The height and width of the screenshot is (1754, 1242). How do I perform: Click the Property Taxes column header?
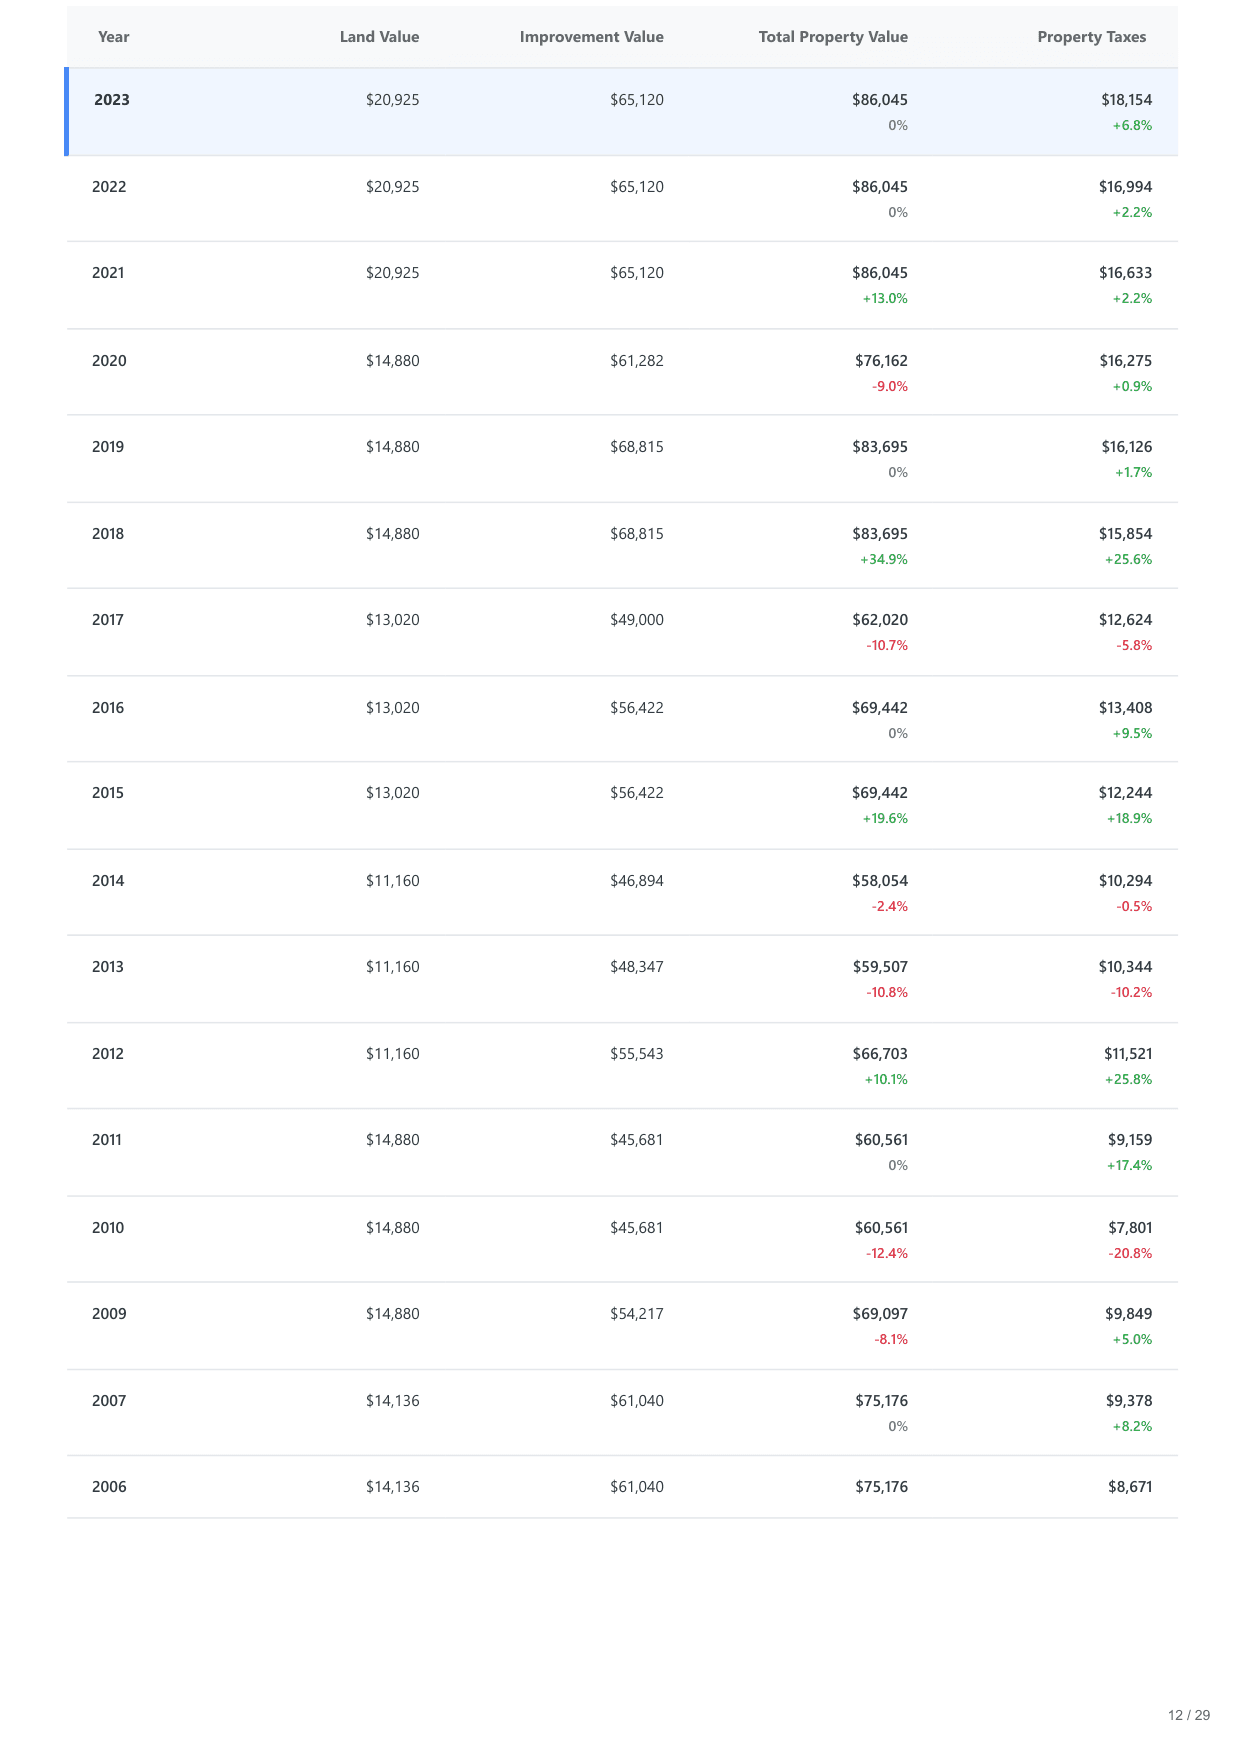(x=1091, y=37)
